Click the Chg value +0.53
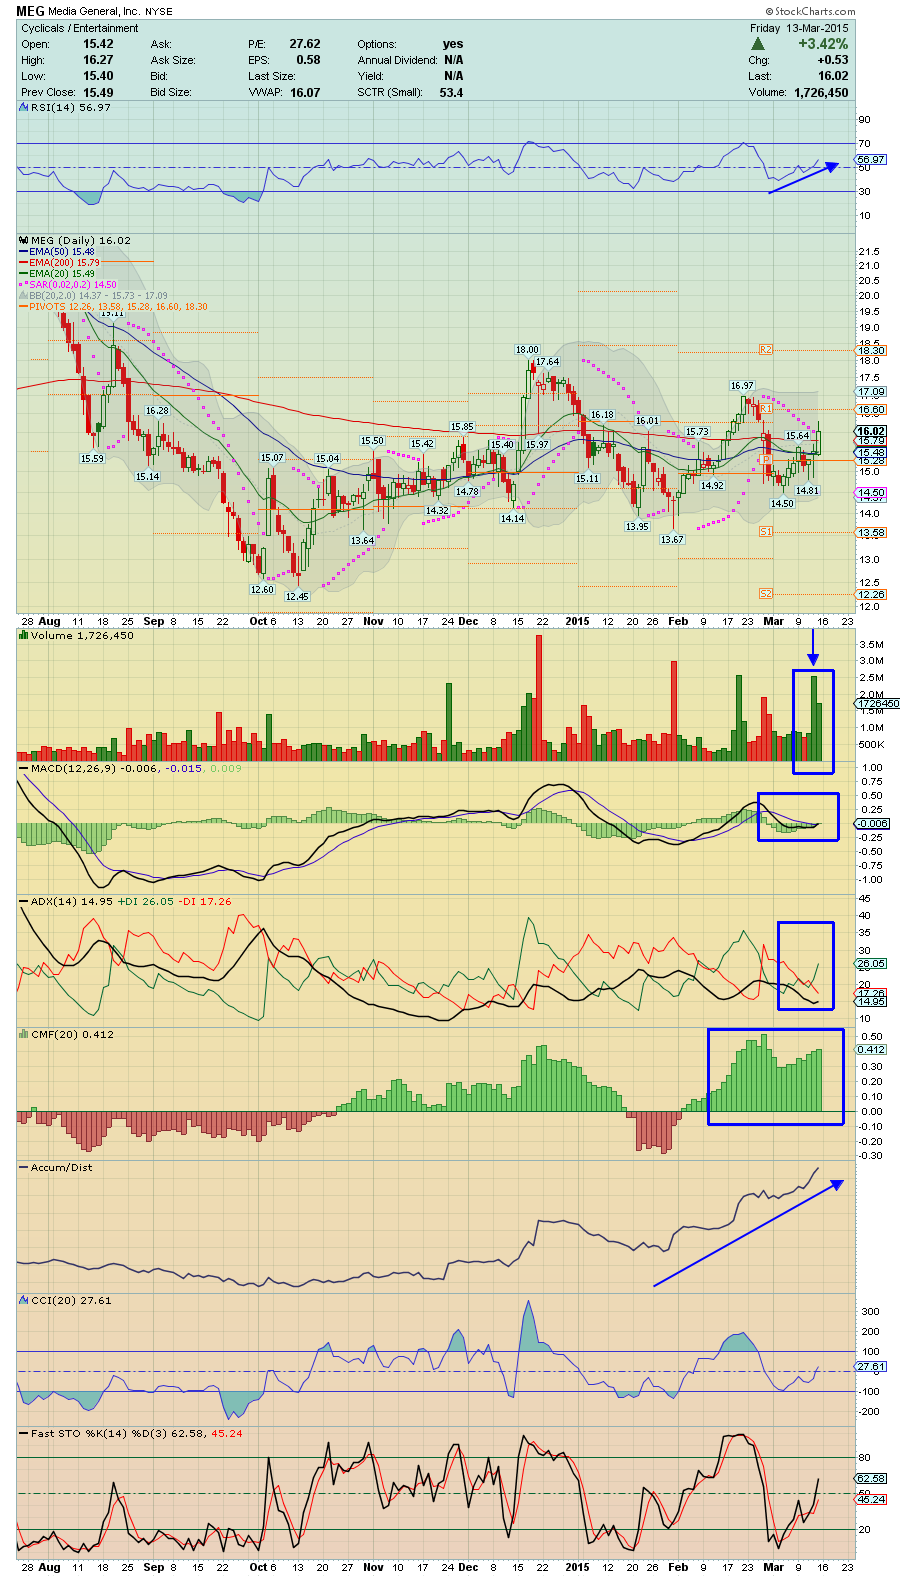This screenshot has height=1577, width=900. coord(833,60)
